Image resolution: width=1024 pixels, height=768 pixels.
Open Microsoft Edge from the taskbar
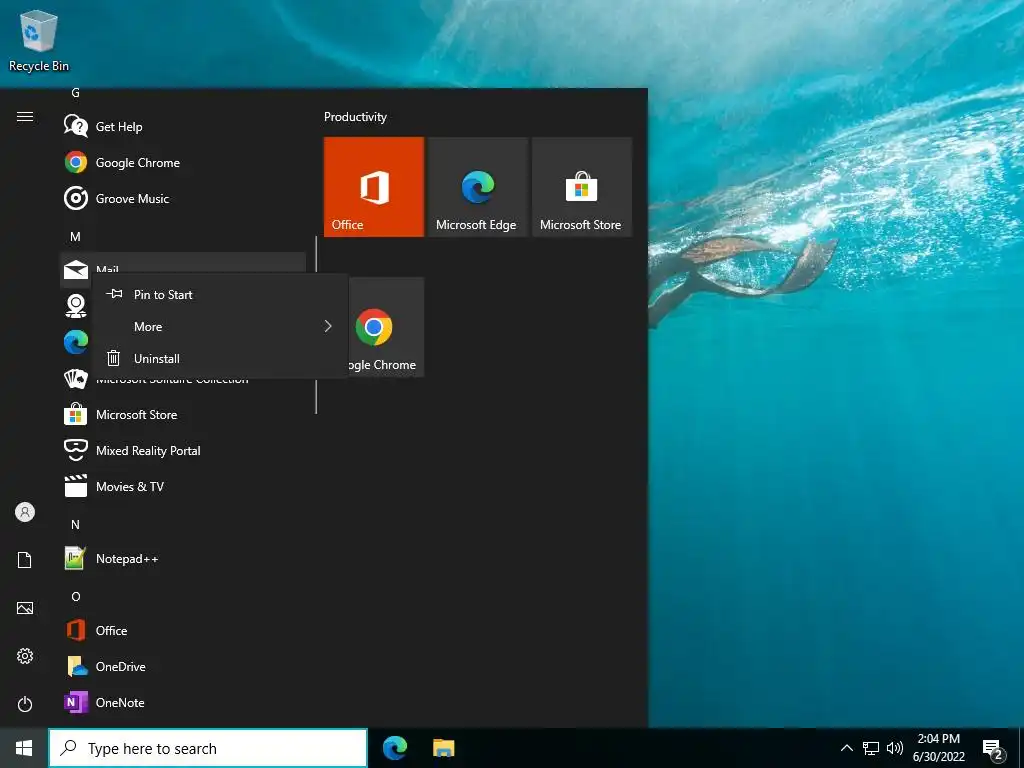click(395, 748)
